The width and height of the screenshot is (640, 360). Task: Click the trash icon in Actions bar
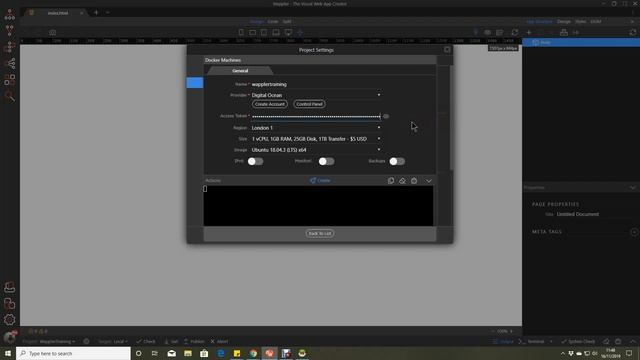[x=414, y=181]
